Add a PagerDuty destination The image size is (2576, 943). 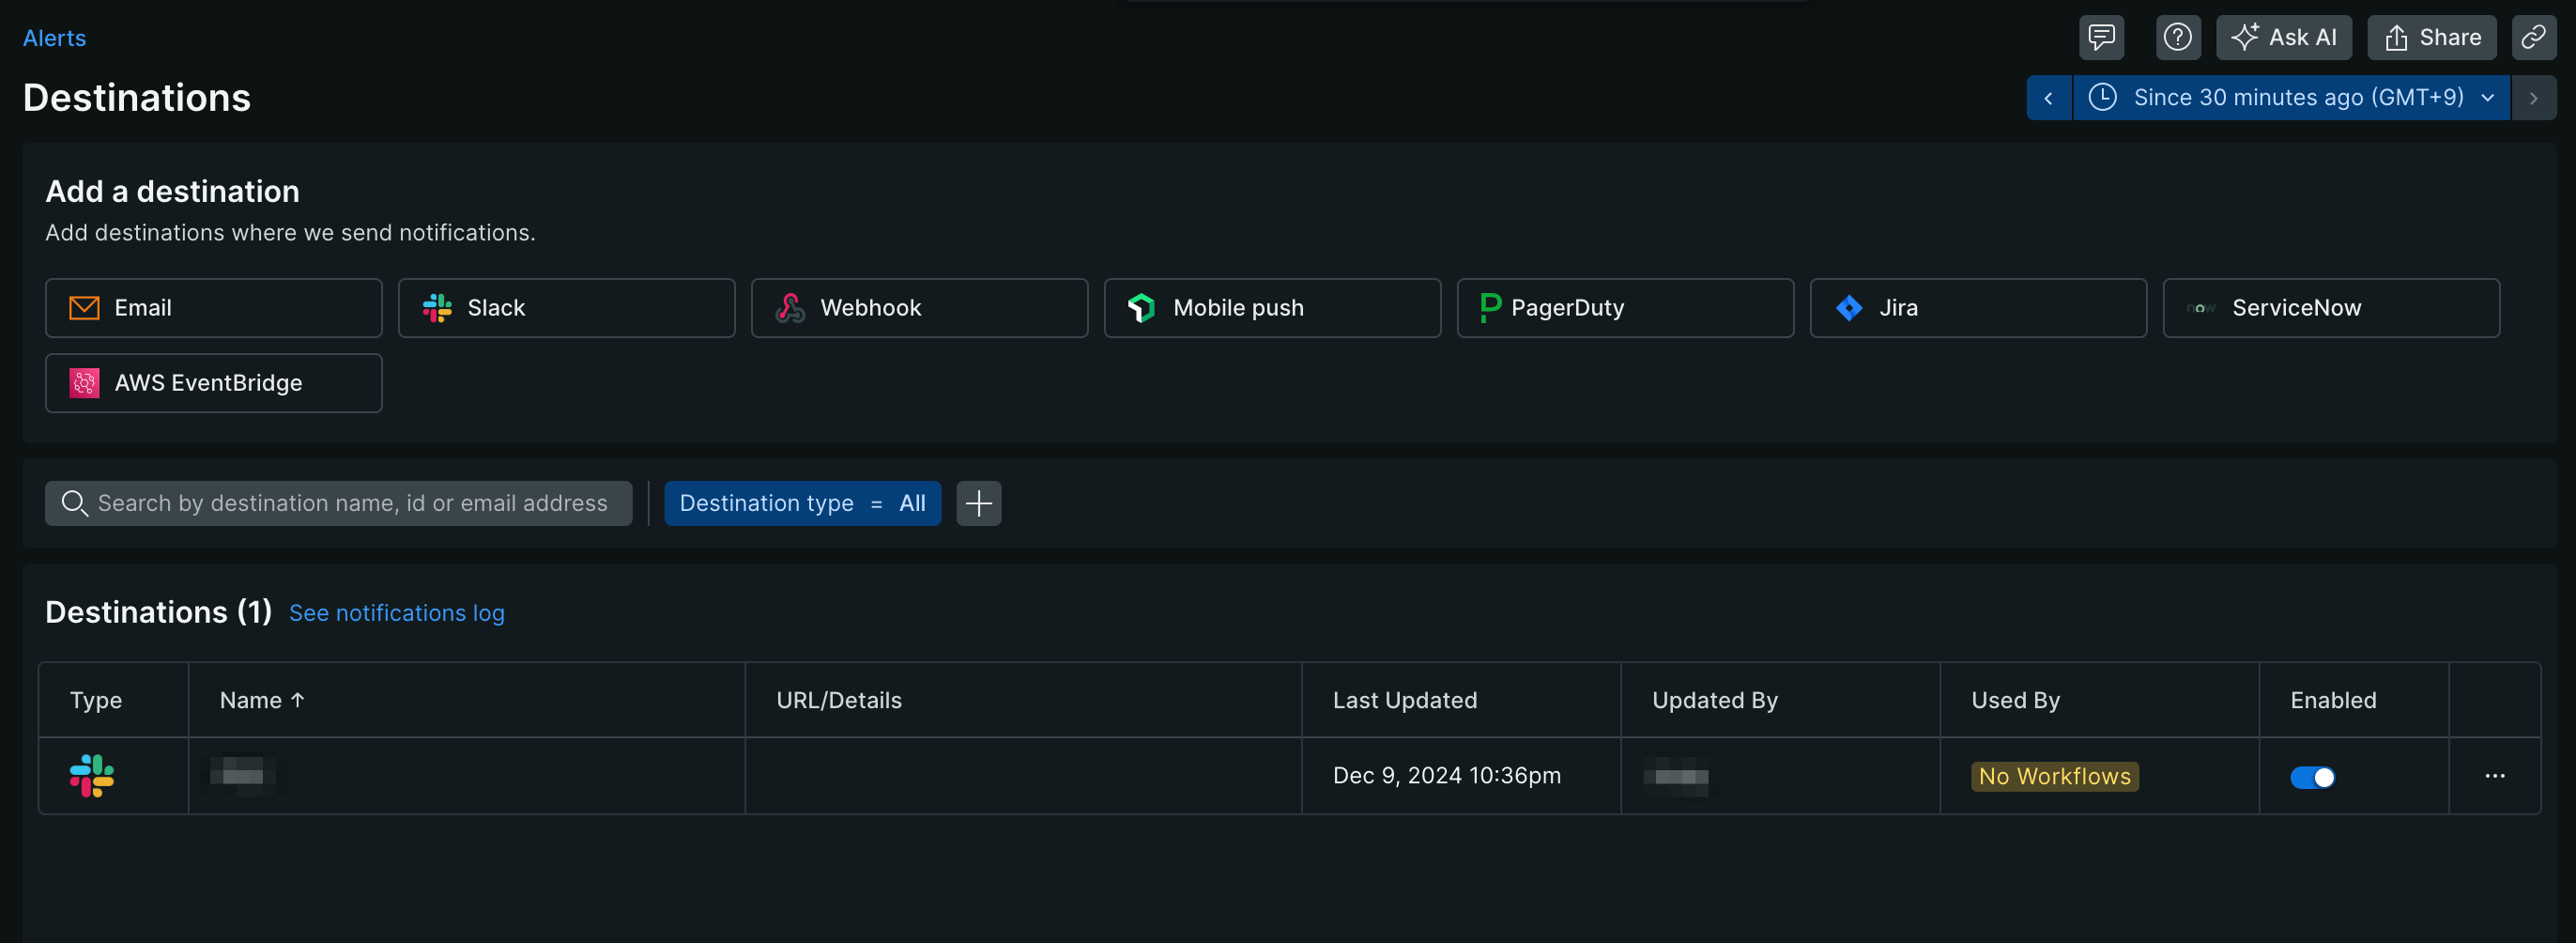click(x=1624, y=308)
